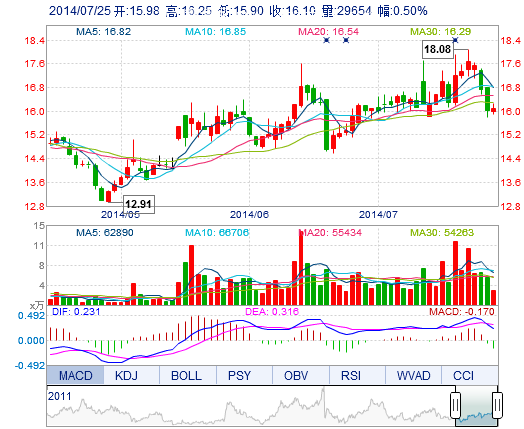Click the left range slider handle

click(455, 406)
